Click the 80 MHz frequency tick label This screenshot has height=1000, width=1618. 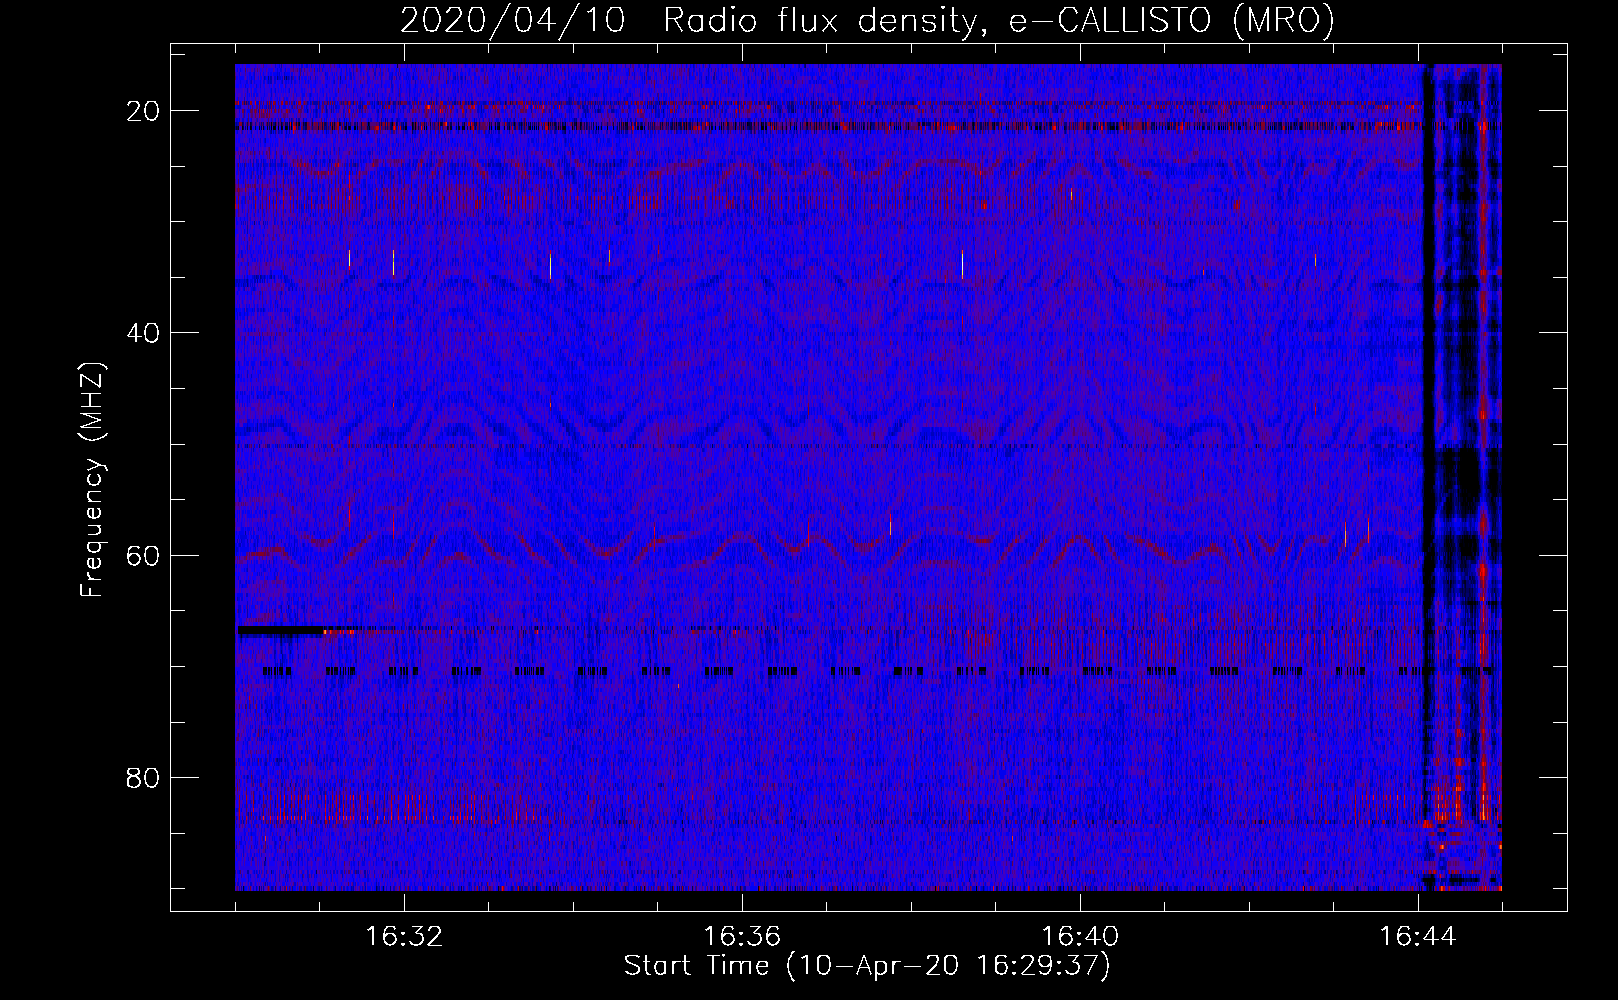[x=143, y=778]
